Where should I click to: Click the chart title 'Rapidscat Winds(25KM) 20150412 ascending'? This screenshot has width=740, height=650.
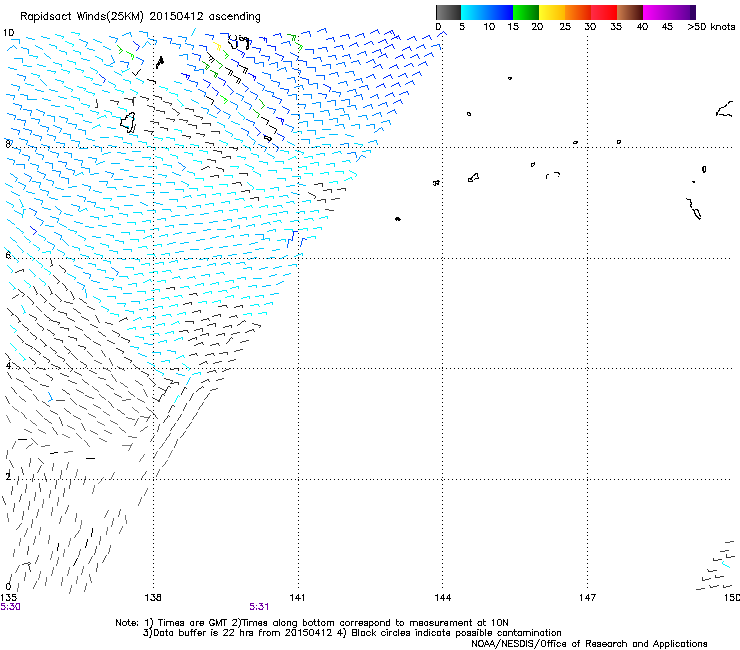[140, 17]
